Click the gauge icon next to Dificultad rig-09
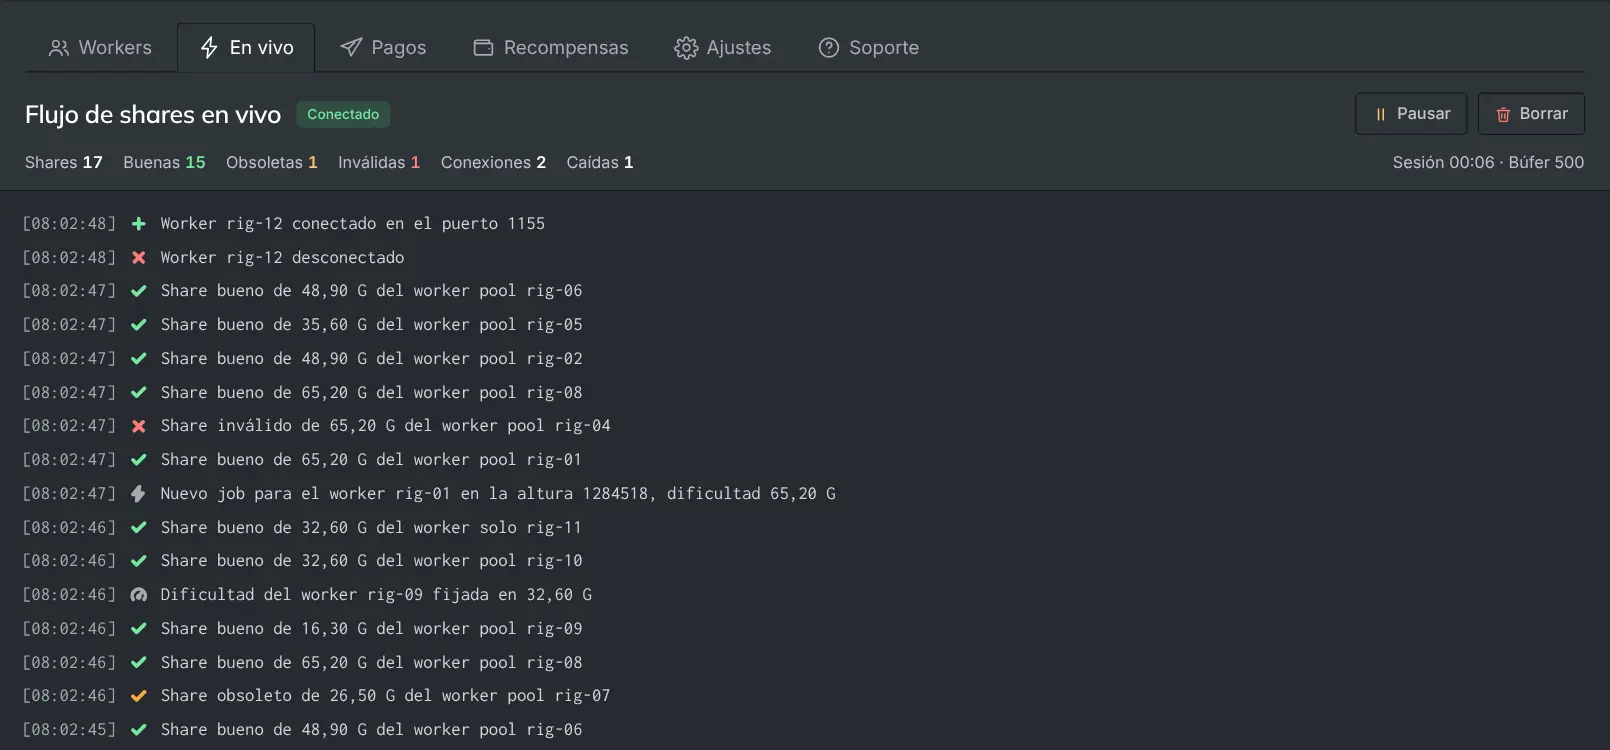Image resolution: width=1610 pixels, height=750 pixels. (x=139, y=595)
